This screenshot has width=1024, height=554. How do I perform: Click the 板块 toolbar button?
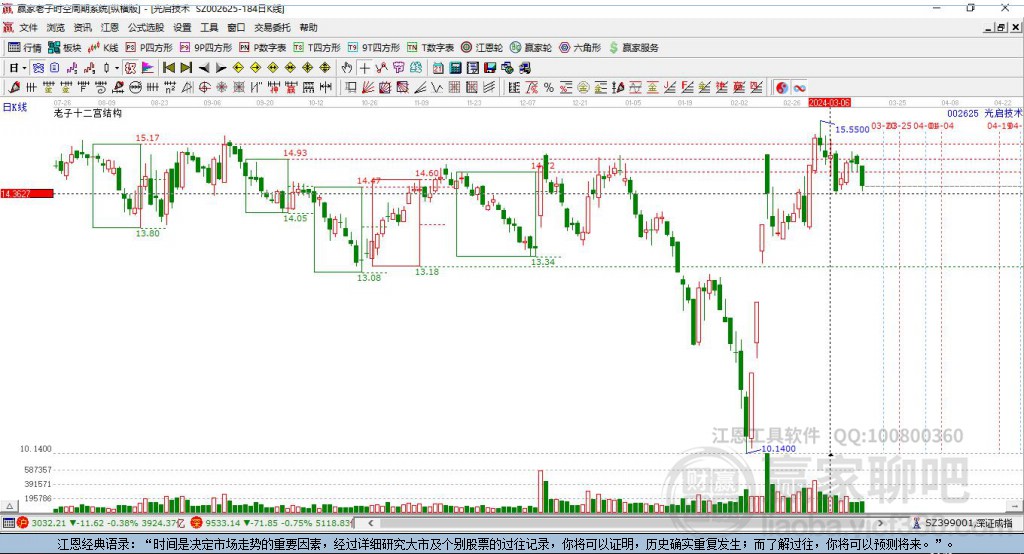coord(65,48)
